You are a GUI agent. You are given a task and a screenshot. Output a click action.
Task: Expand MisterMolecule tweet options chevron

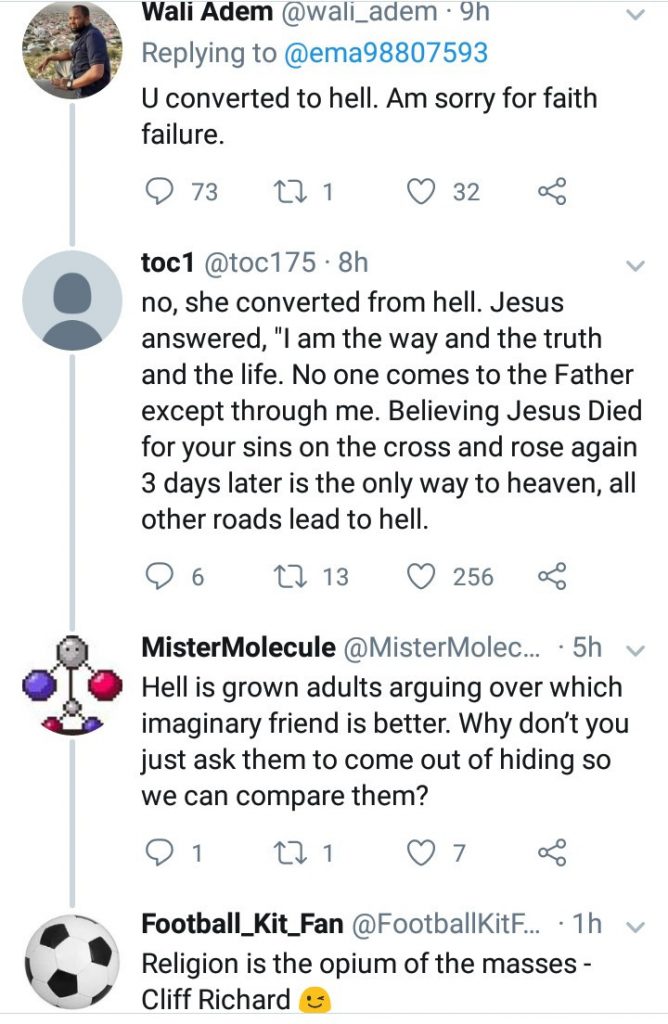[635, 649]
